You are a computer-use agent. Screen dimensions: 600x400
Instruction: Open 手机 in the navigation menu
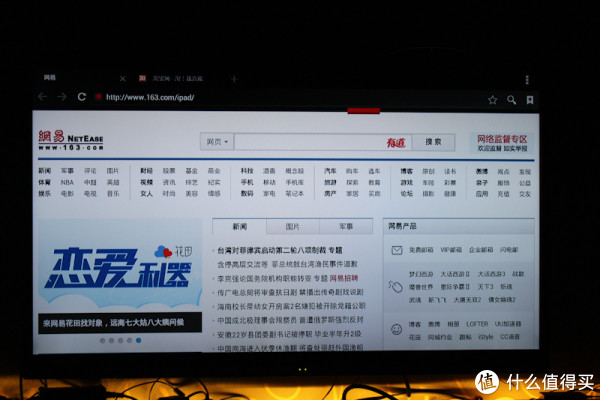[x=247, y=182]
